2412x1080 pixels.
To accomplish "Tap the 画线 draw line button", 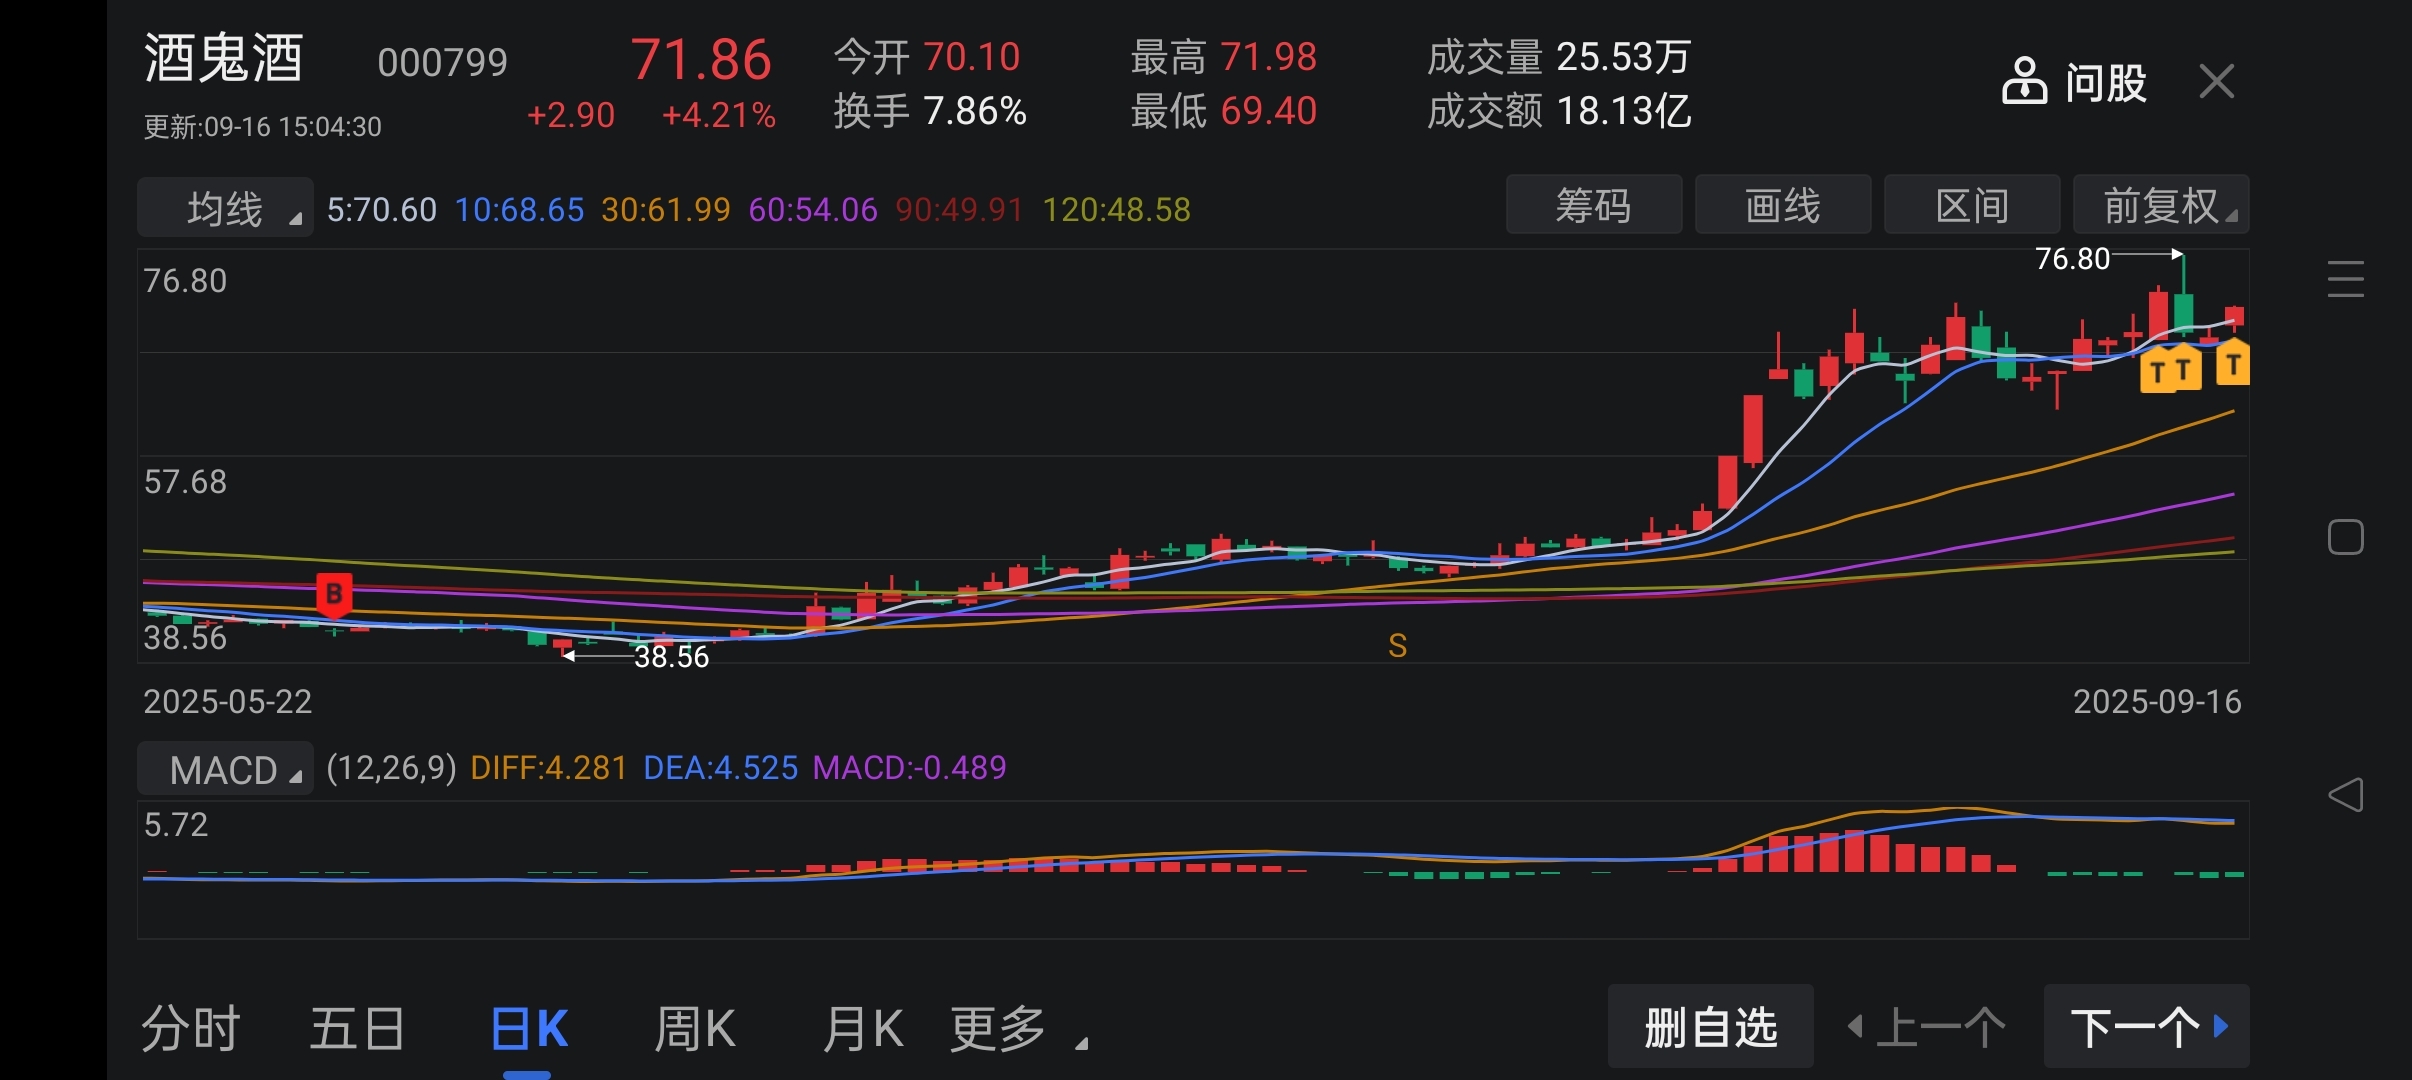I will point(1783,205).
